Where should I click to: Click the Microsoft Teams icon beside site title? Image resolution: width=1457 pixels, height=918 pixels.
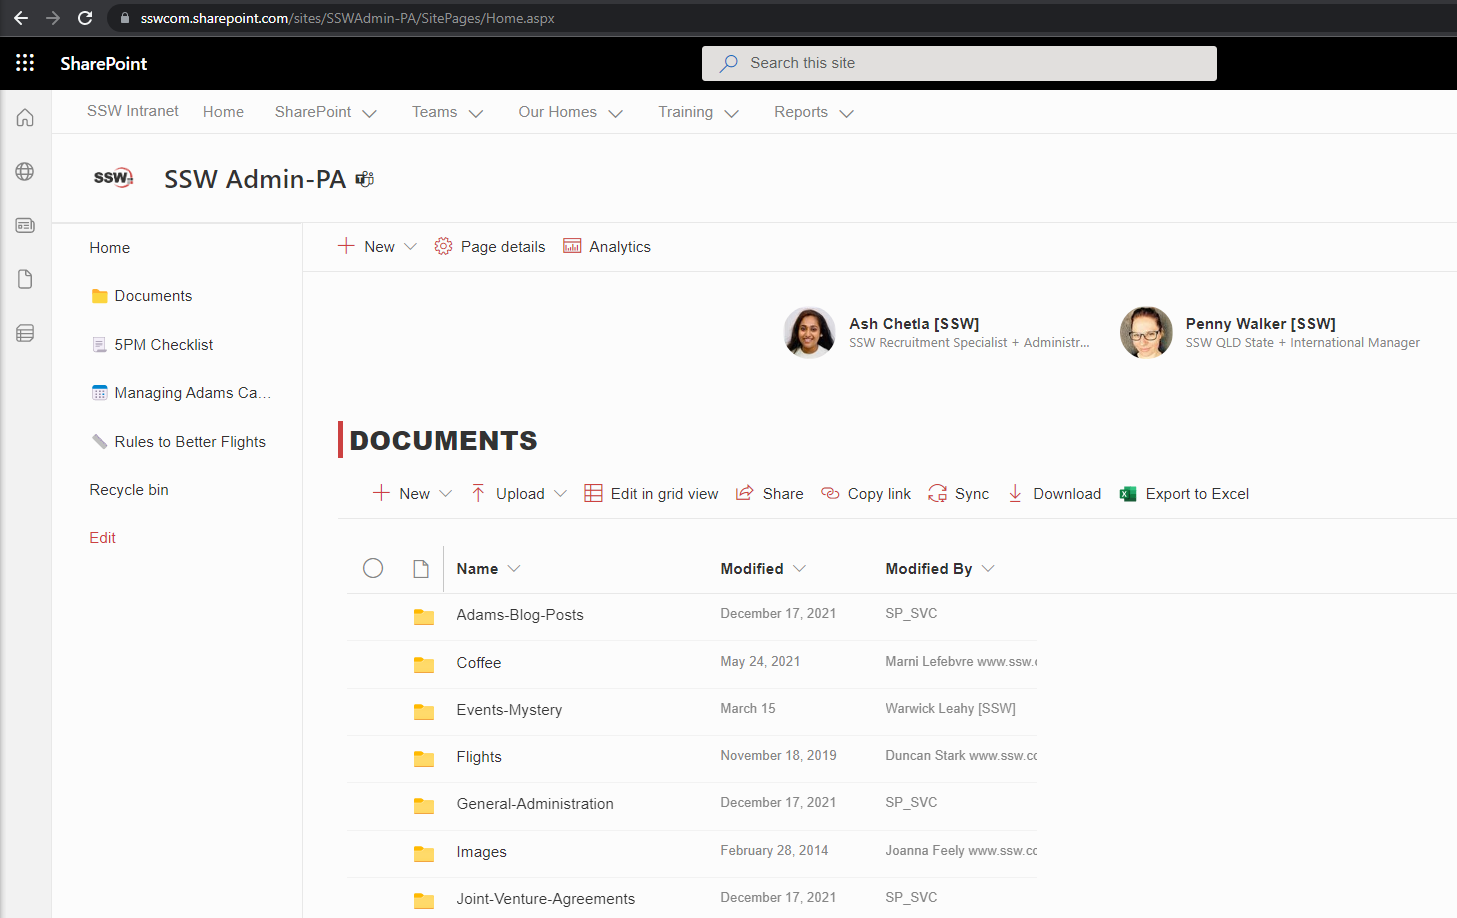pyautogui.click(x=365, y=179)
